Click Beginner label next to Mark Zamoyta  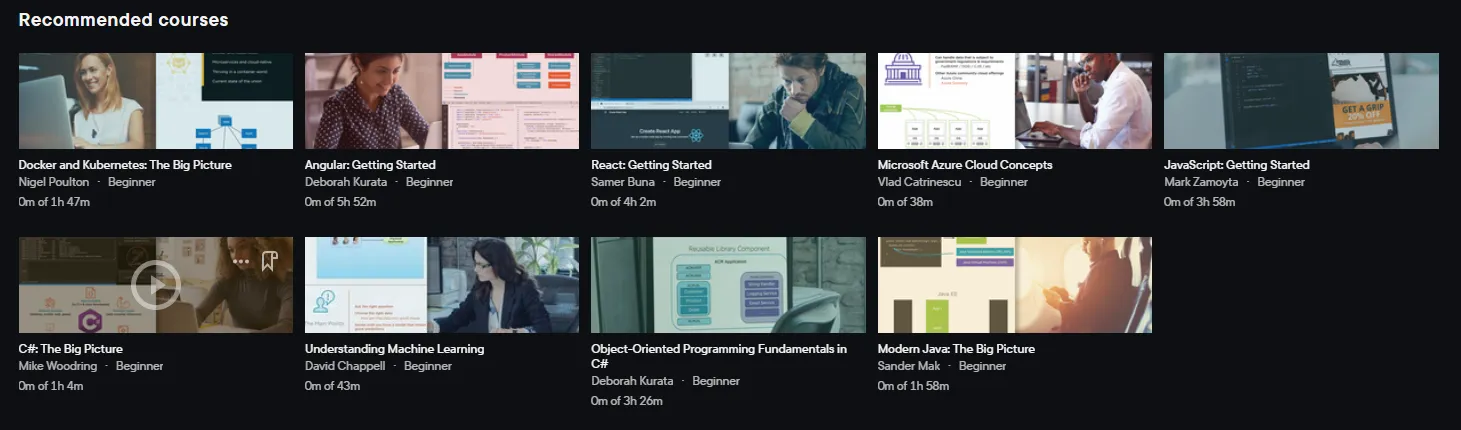pos(1281,182)
